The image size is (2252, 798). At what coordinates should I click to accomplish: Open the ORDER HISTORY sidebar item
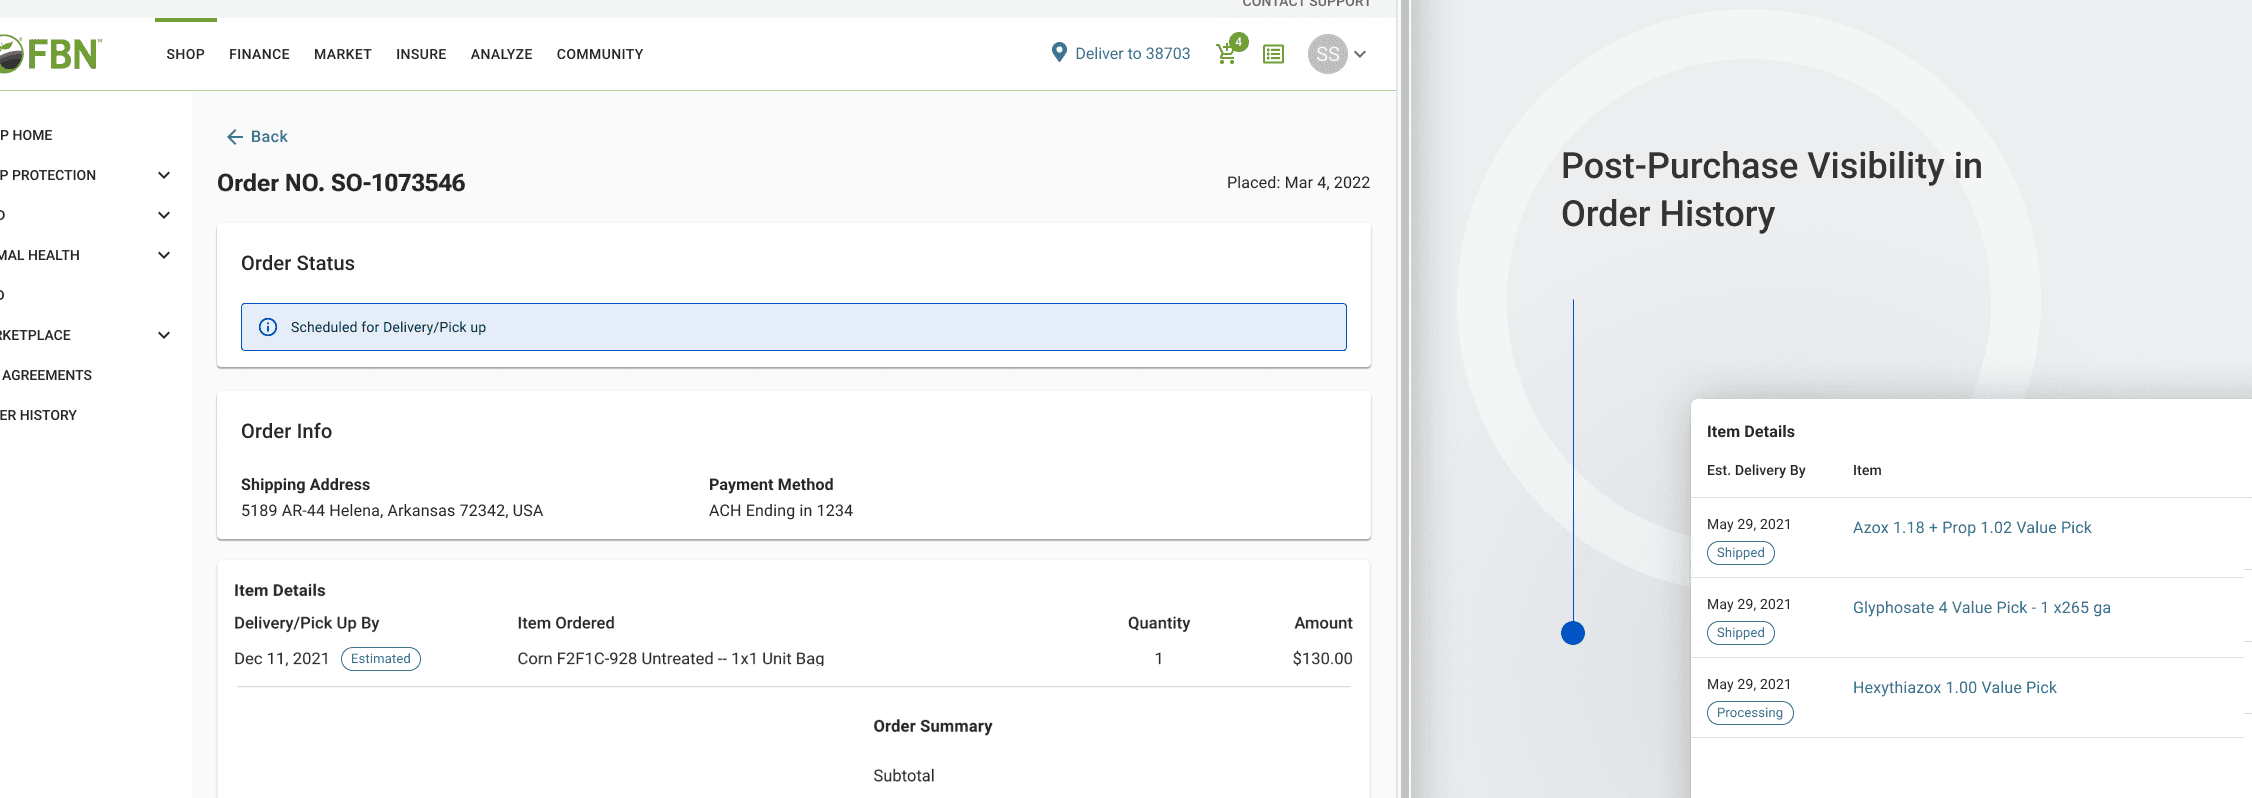[38, 415]
